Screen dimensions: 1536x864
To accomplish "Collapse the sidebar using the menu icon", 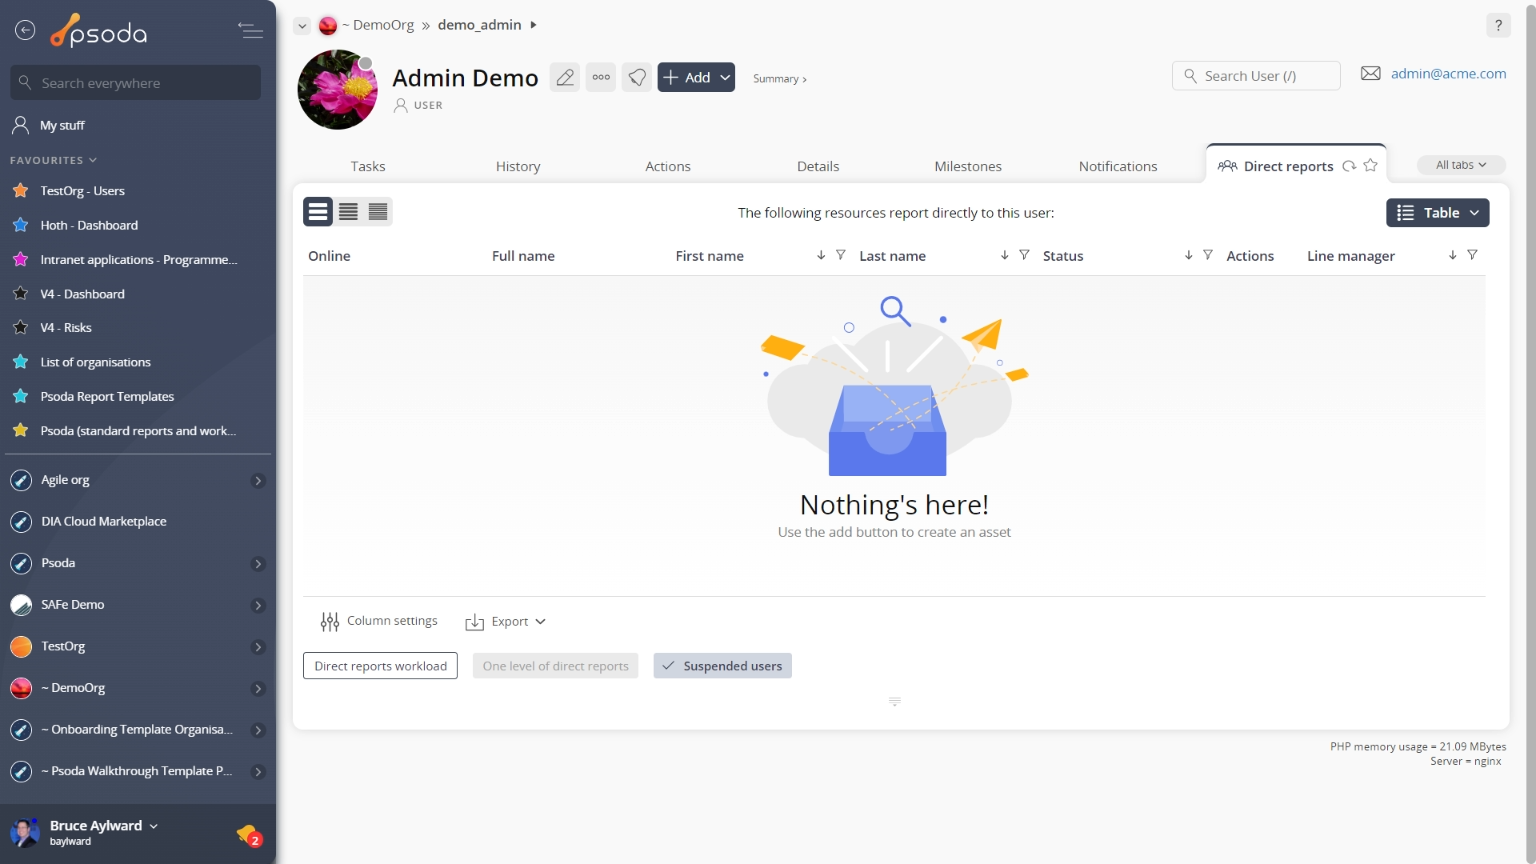I will point(250,31).
